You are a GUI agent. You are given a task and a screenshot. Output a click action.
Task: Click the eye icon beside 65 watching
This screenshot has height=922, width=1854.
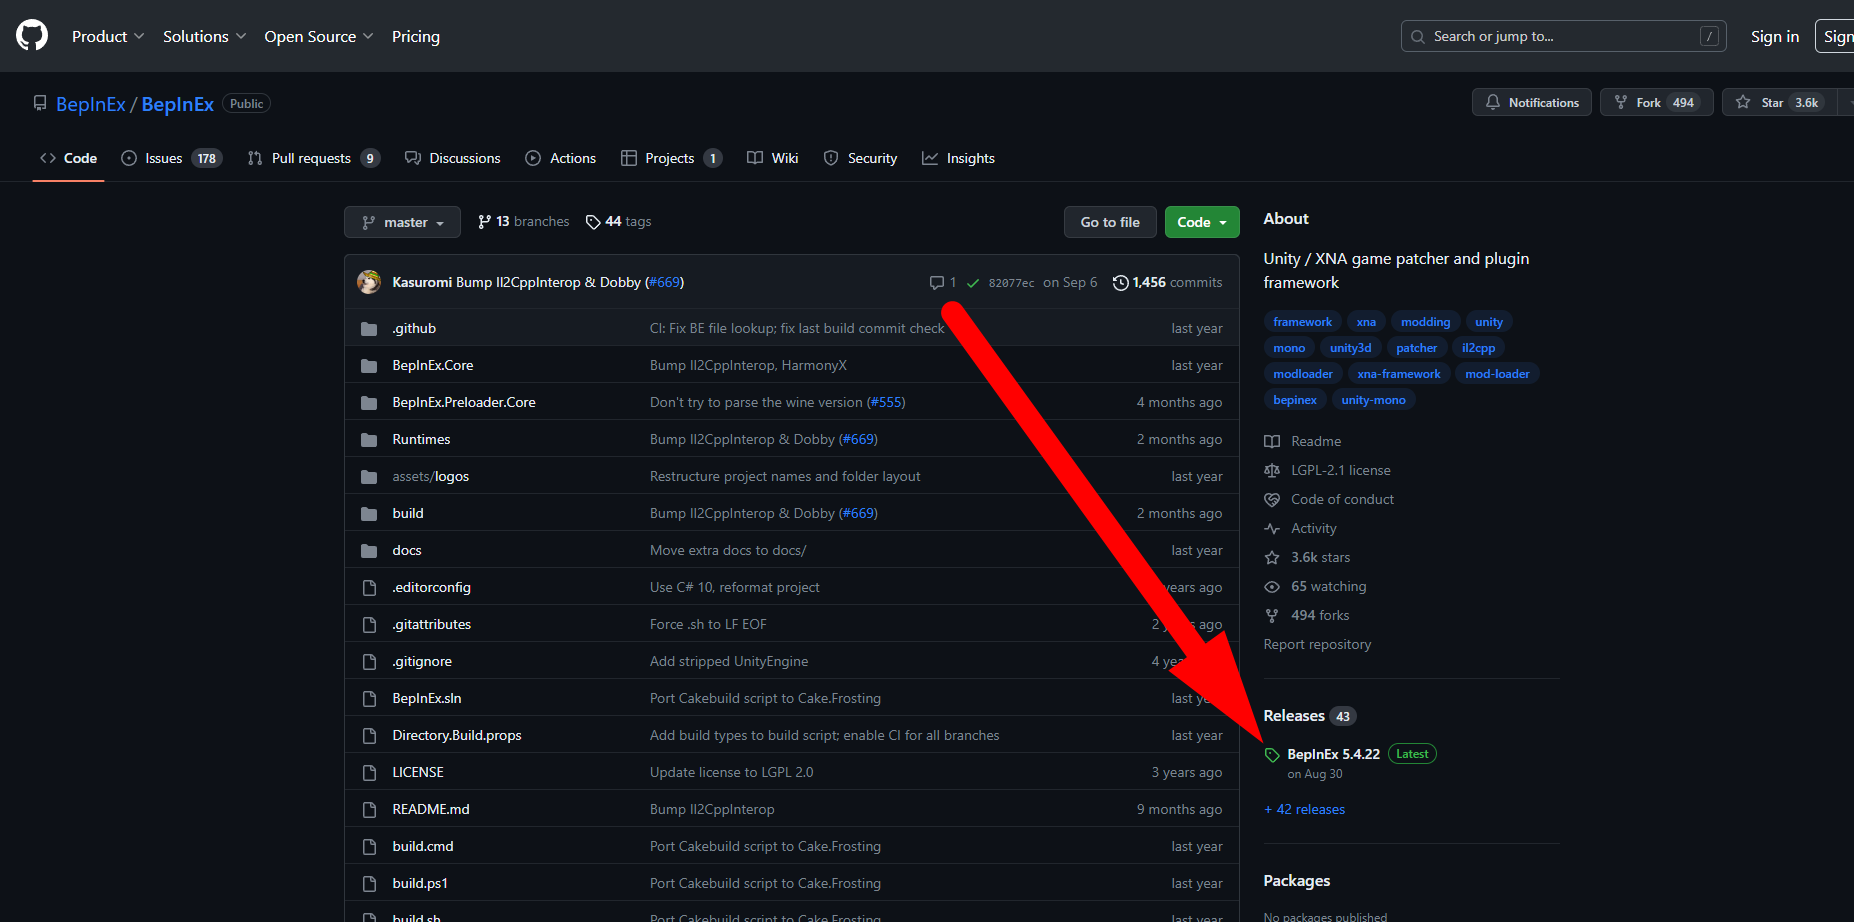(1272, 587)
